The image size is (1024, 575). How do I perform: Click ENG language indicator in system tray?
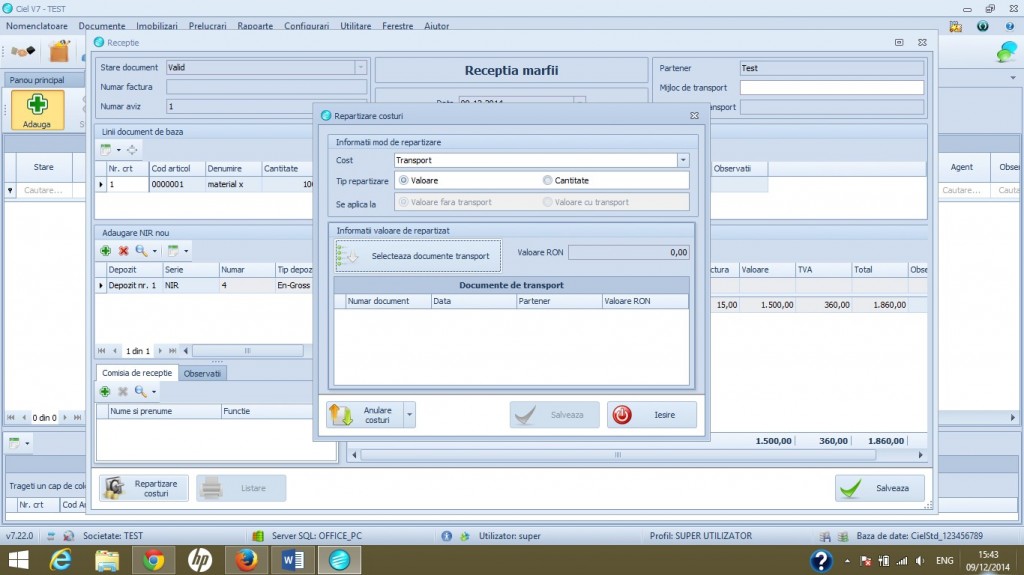[x=944, y=561]
